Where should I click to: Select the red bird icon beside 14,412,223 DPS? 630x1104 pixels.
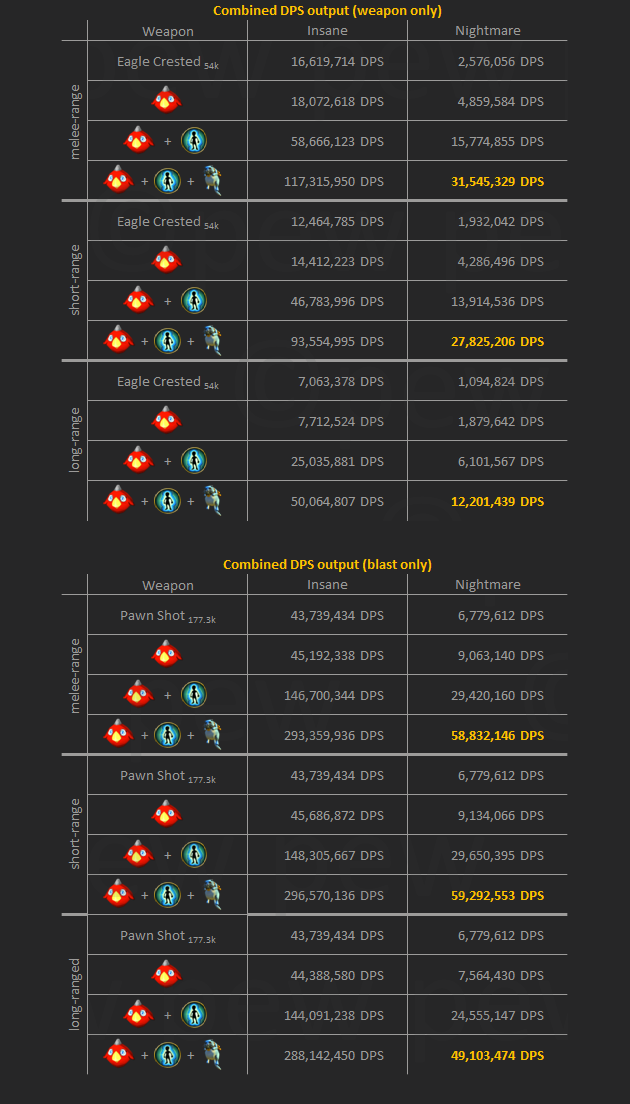[166, 261]
